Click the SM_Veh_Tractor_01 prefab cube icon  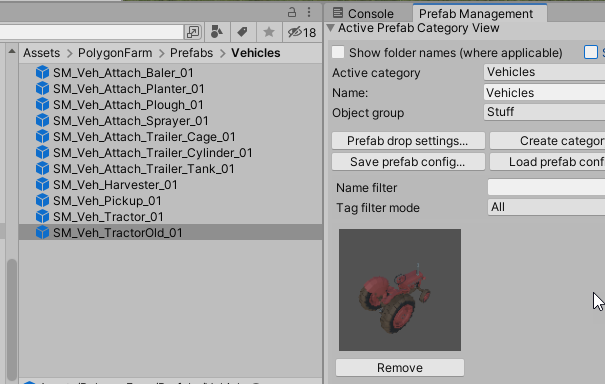coord(42,217)
